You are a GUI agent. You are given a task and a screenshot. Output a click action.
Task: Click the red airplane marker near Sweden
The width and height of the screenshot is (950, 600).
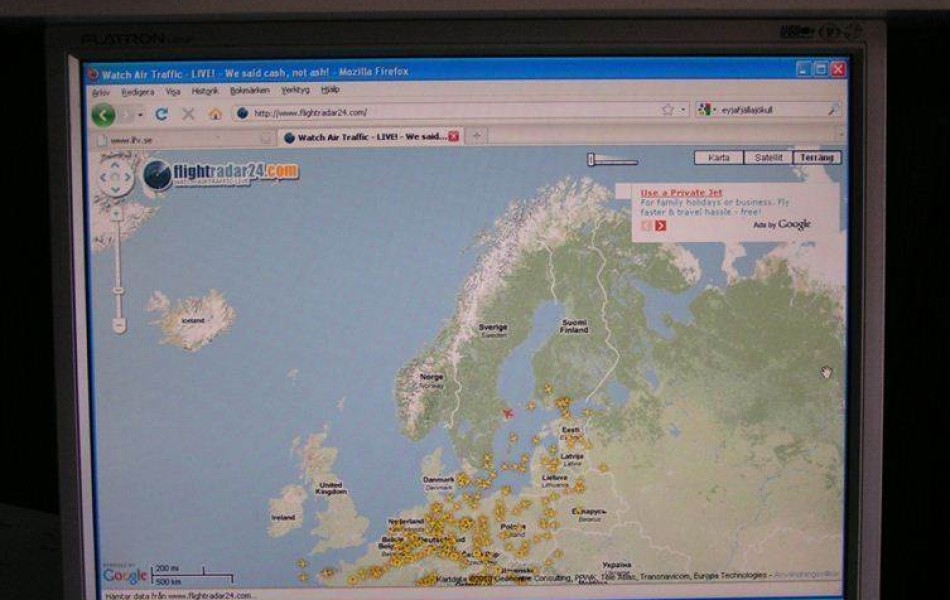pyautogui.click(x=507, y=413)
